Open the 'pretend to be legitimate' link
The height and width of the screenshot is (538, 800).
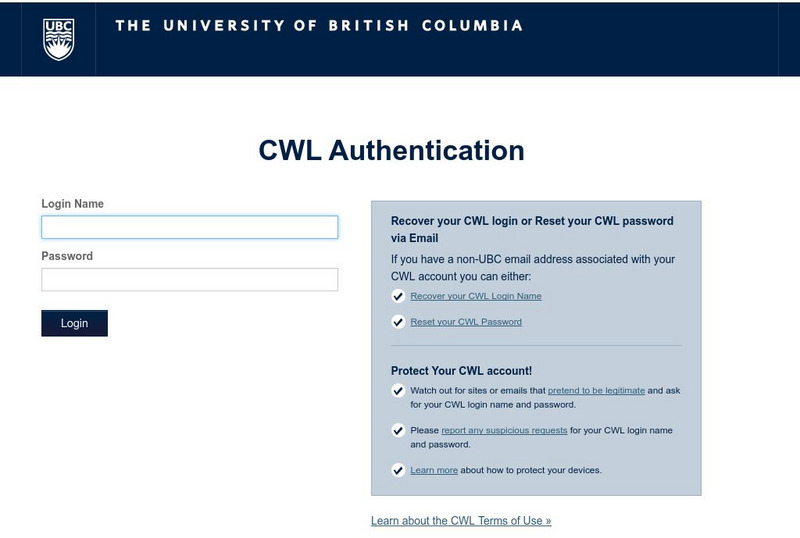pyautogui.click(x=596, y=390)
